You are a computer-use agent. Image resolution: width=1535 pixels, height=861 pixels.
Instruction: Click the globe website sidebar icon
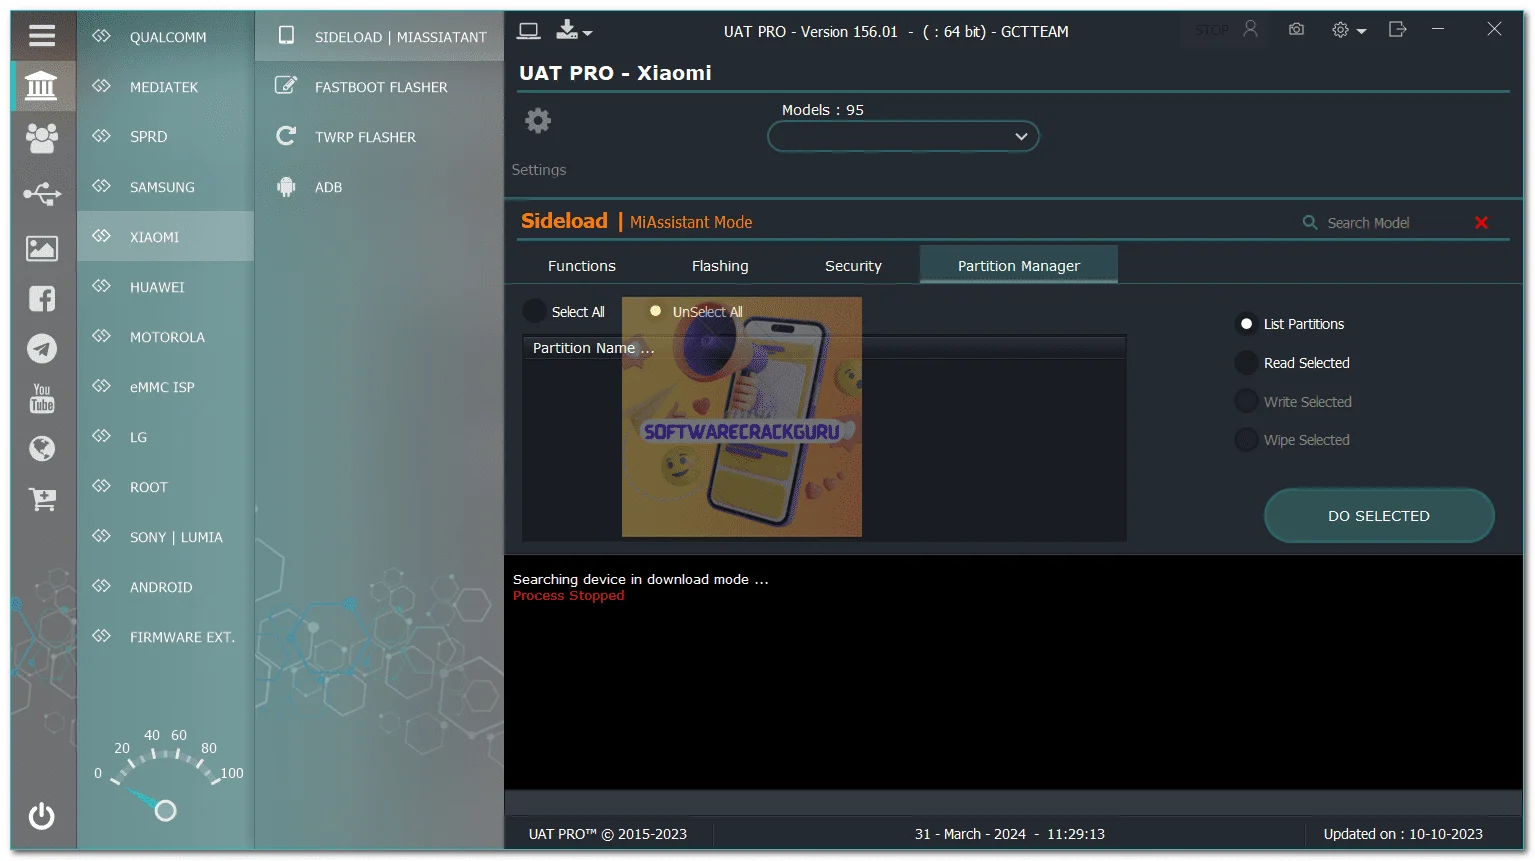click(x=42, y=448)
